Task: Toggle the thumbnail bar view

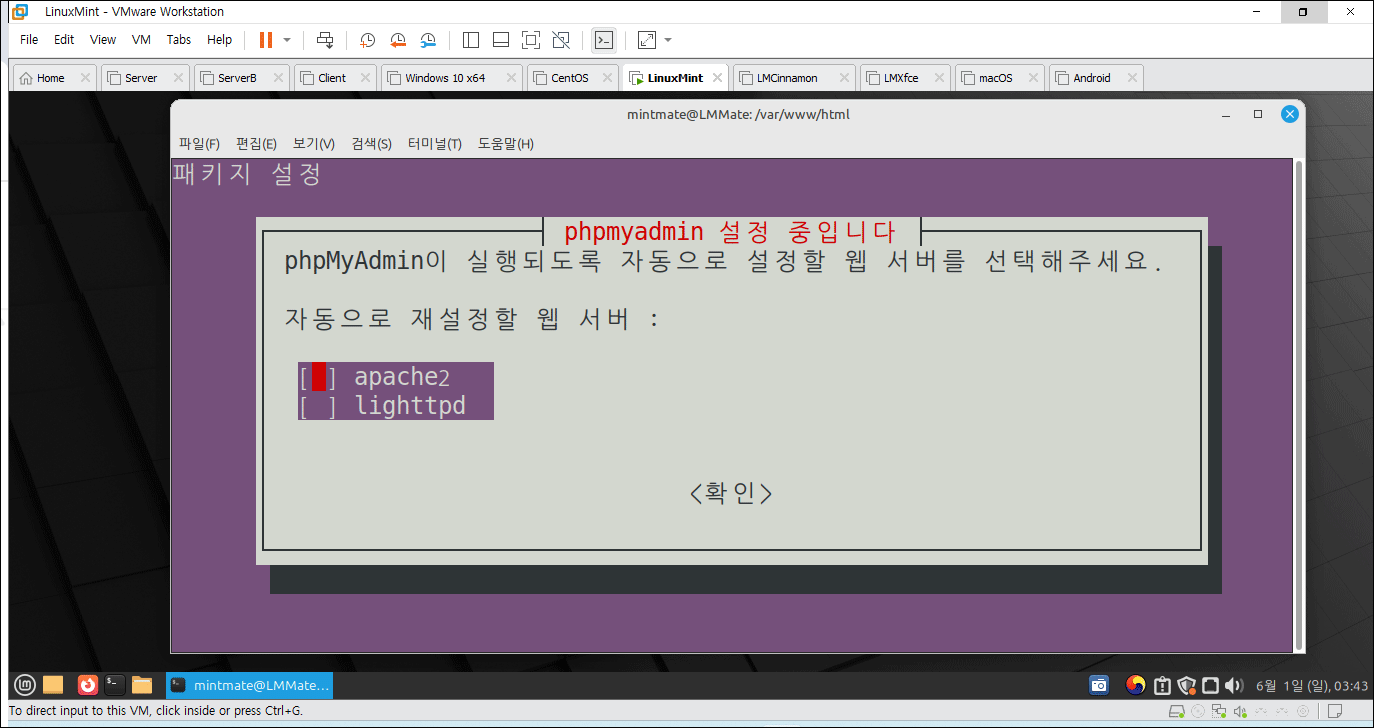Action: coord(501,40)
